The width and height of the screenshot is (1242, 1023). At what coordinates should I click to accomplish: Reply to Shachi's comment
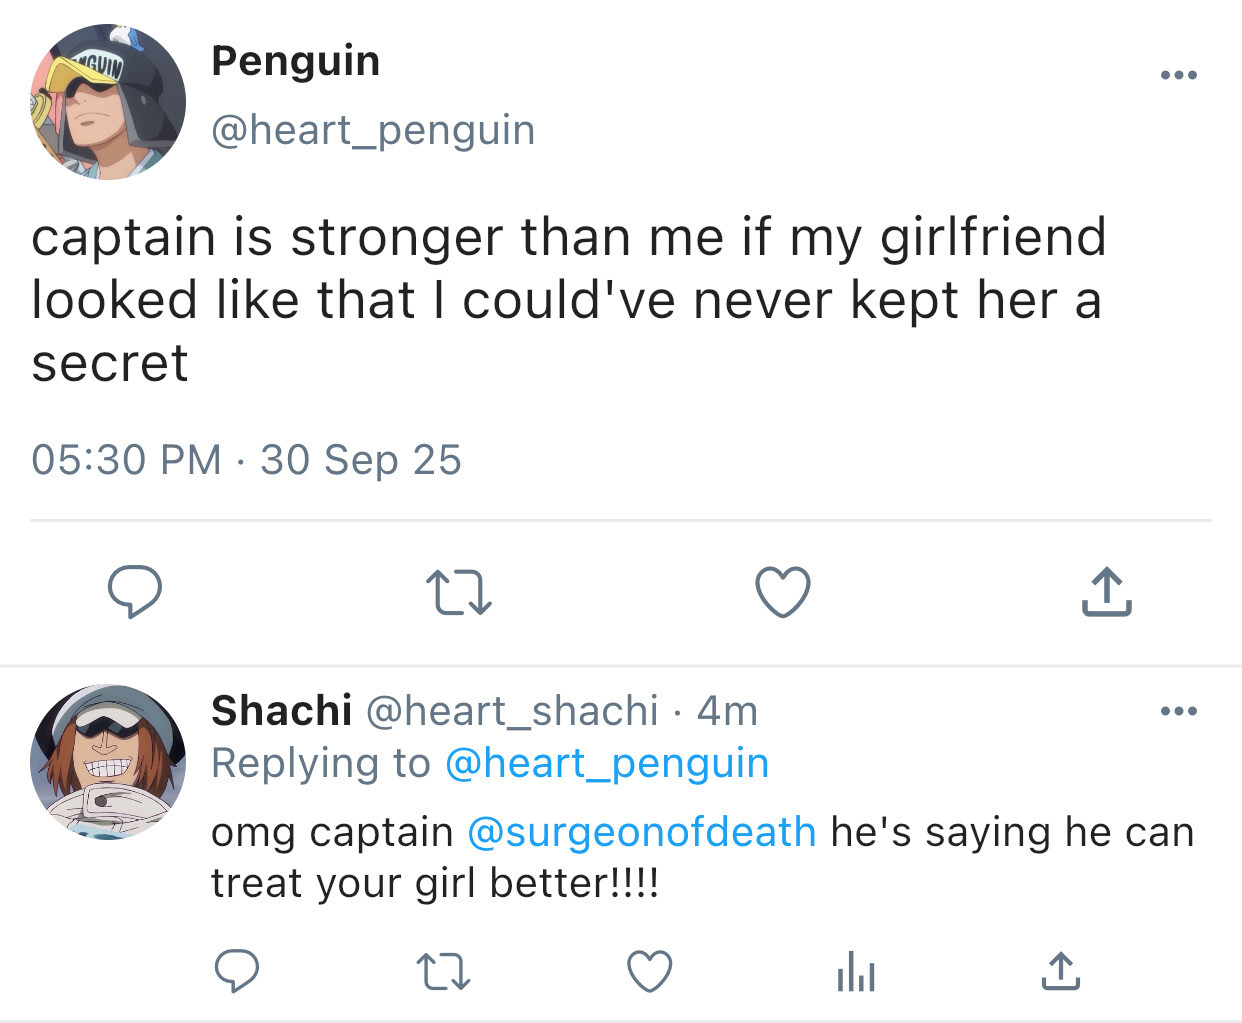[x=237, y=971]
